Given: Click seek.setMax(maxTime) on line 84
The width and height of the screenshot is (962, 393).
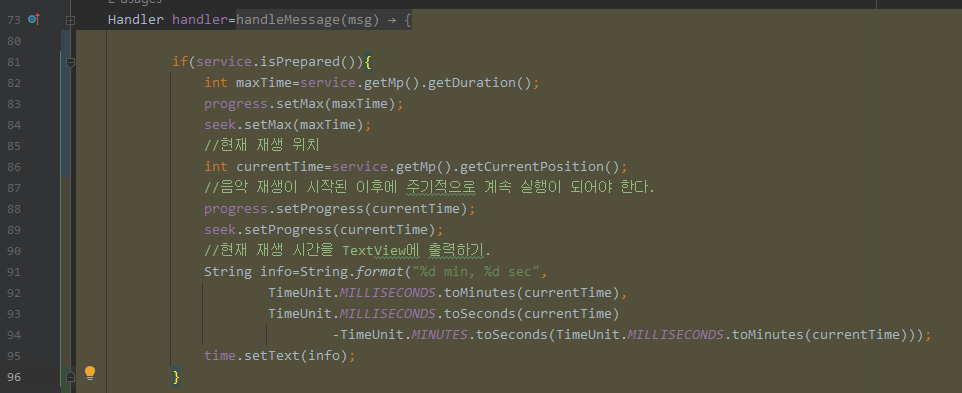Looking at the screenshot, I should pyautogui.click(x=285, y=125).
